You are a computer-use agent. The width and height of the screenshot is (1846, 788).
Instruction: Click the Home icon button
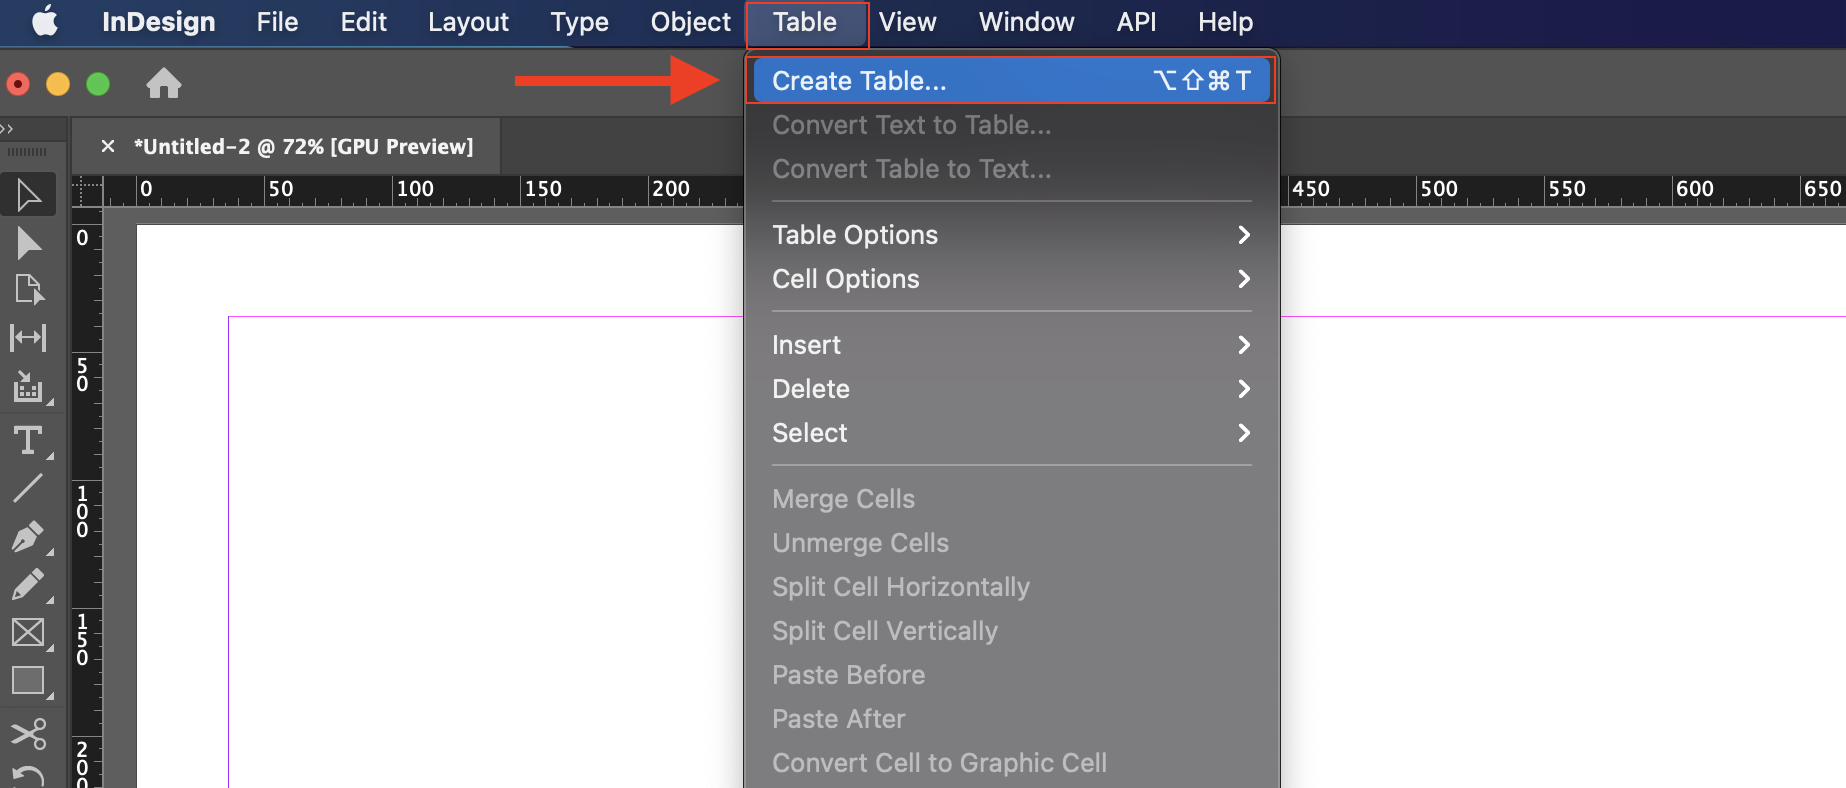click(164, 83)
